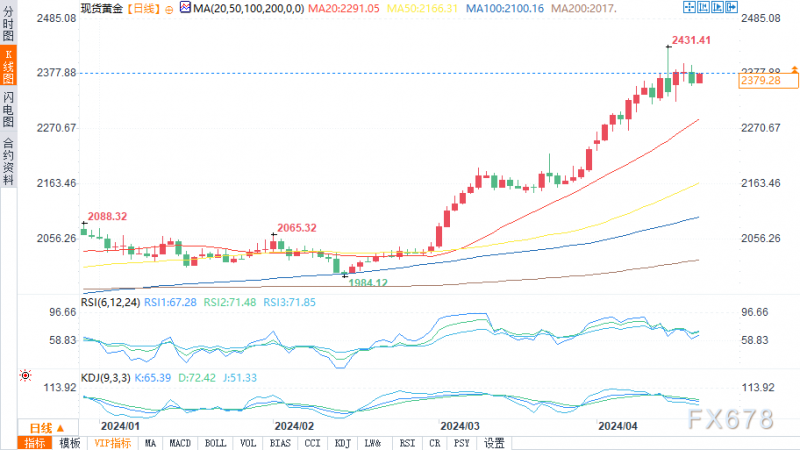
Task: Expand the 日线 period dropdown
Action: (x=47, y=428)
